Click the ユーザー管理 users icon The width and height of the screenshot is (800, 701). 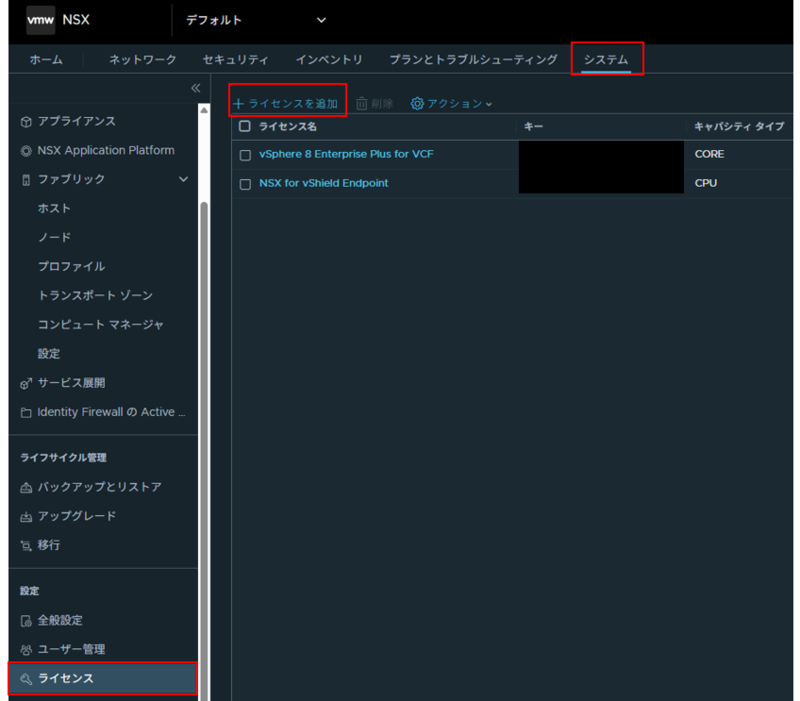[x=26, y=650]
